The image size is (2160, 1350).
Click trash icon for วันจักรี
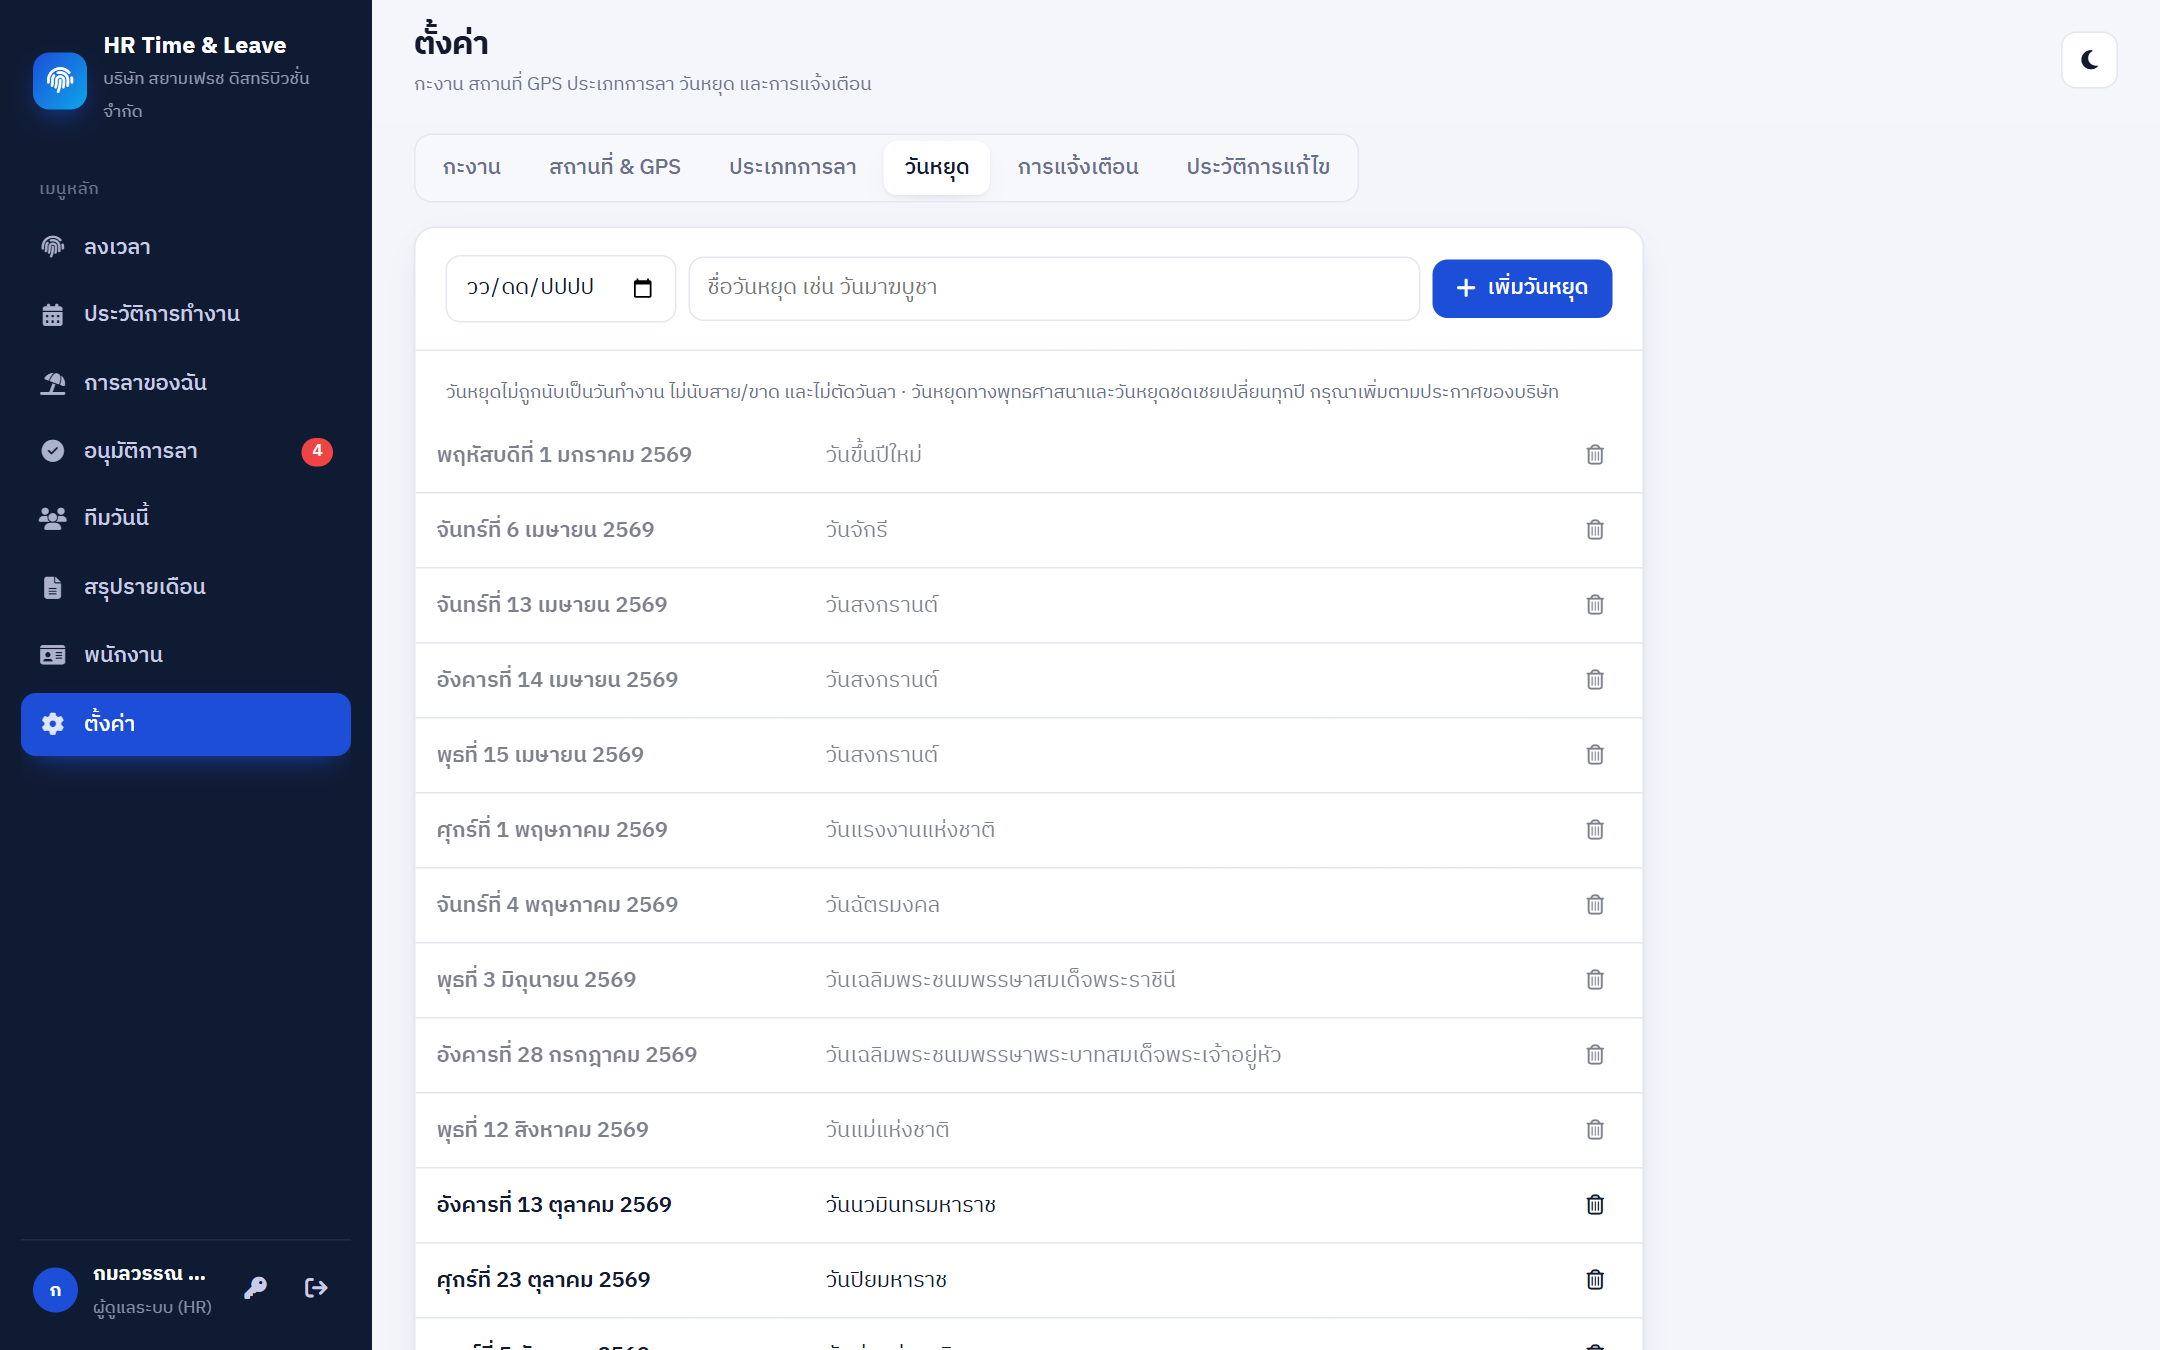(1595, 530)
